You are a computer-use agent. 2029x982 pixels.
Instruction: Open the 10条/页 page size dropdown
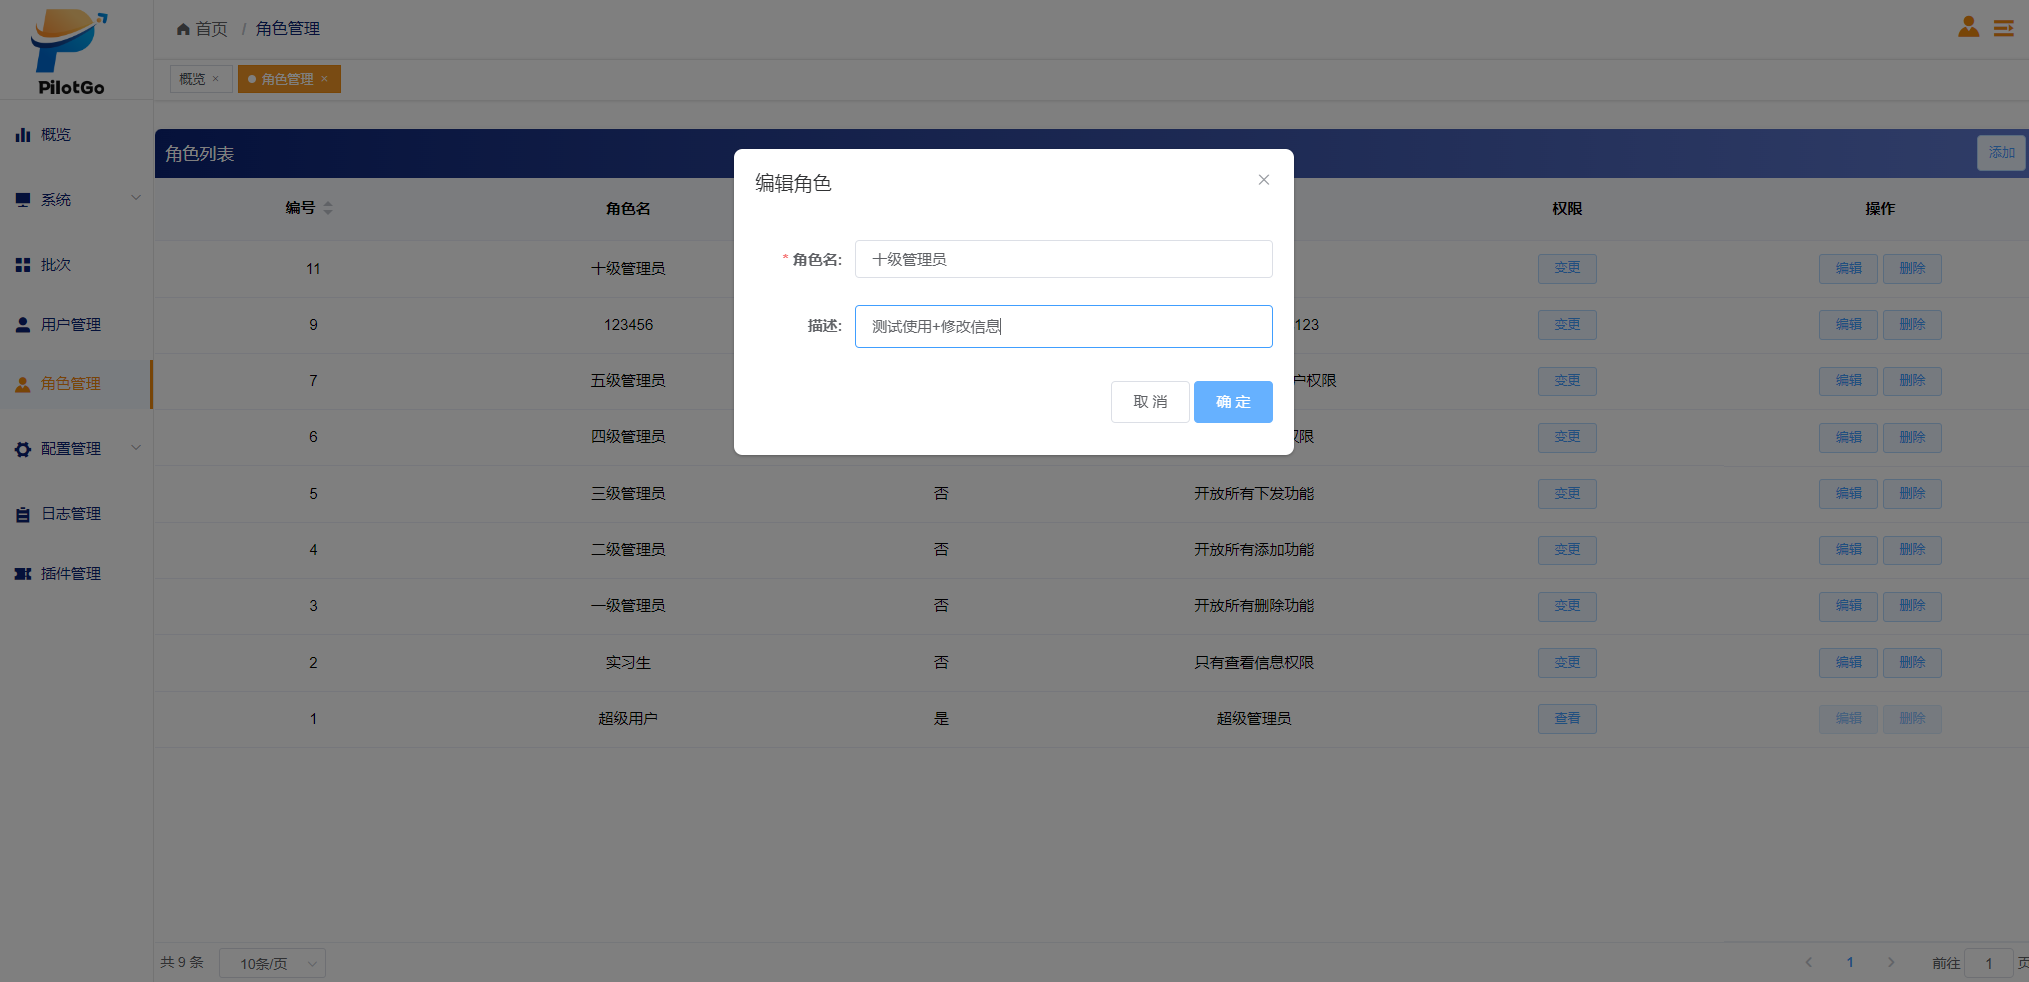[x=272, y=963]
